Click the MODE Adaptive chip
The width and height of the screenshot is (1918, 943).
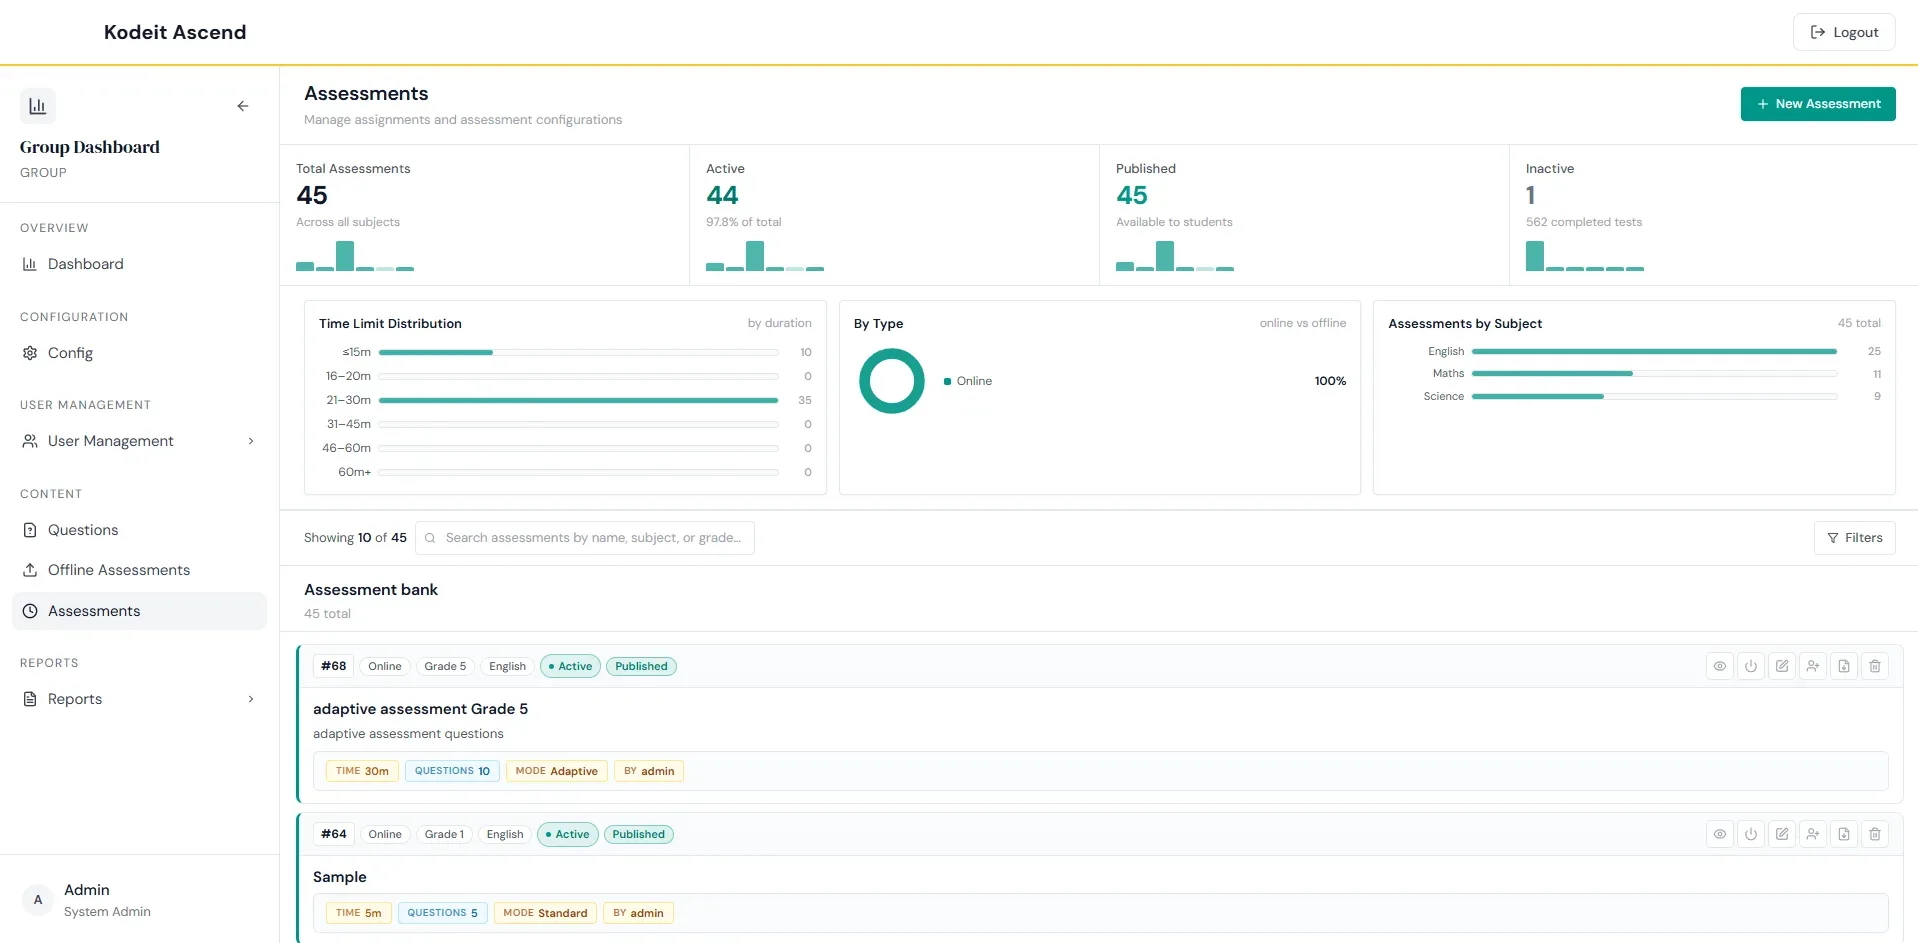click(556, 771)
